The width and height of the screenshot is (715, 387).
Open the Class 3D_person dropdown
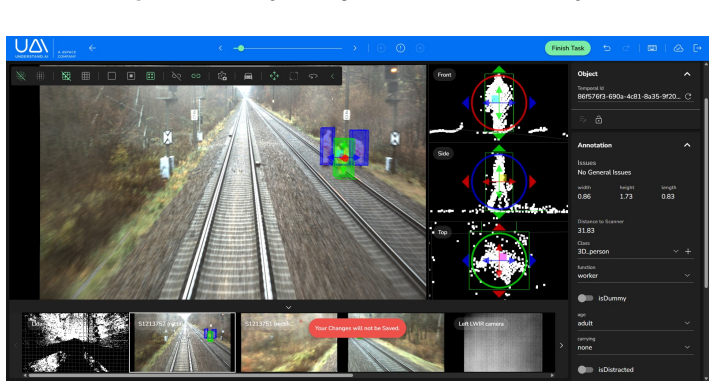[x=627, y=251]
